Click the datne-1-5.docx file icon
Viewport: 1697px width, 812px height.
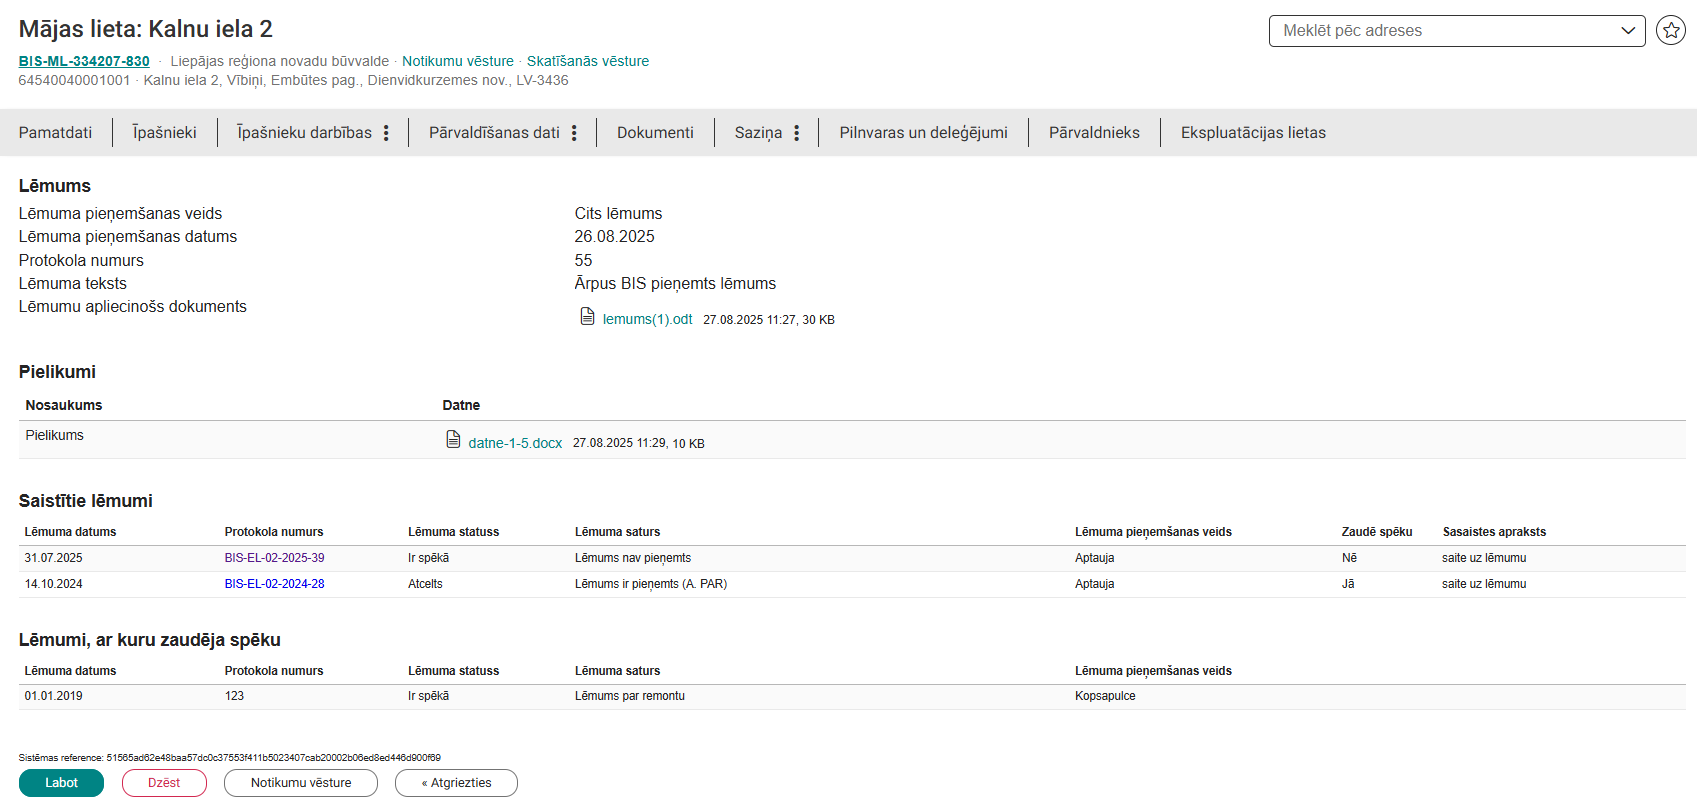(x=453, y=440)
